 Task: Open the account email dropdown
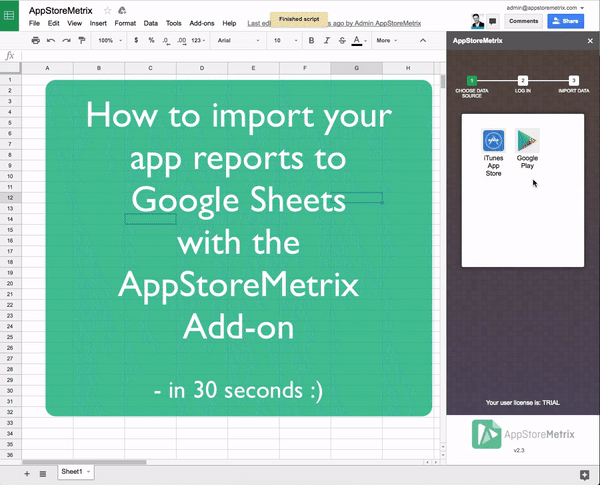pyautogui.click(x=545, y=8)
